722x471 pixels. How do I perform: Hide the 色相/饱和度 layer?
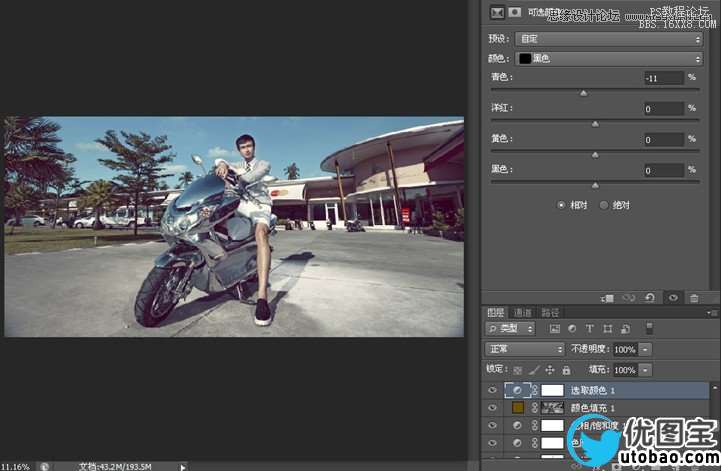click(492, 425)
